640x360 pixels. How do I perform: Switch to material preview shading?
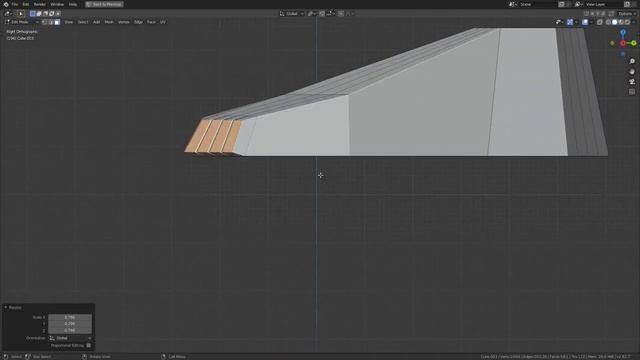(x=621, y=22)
